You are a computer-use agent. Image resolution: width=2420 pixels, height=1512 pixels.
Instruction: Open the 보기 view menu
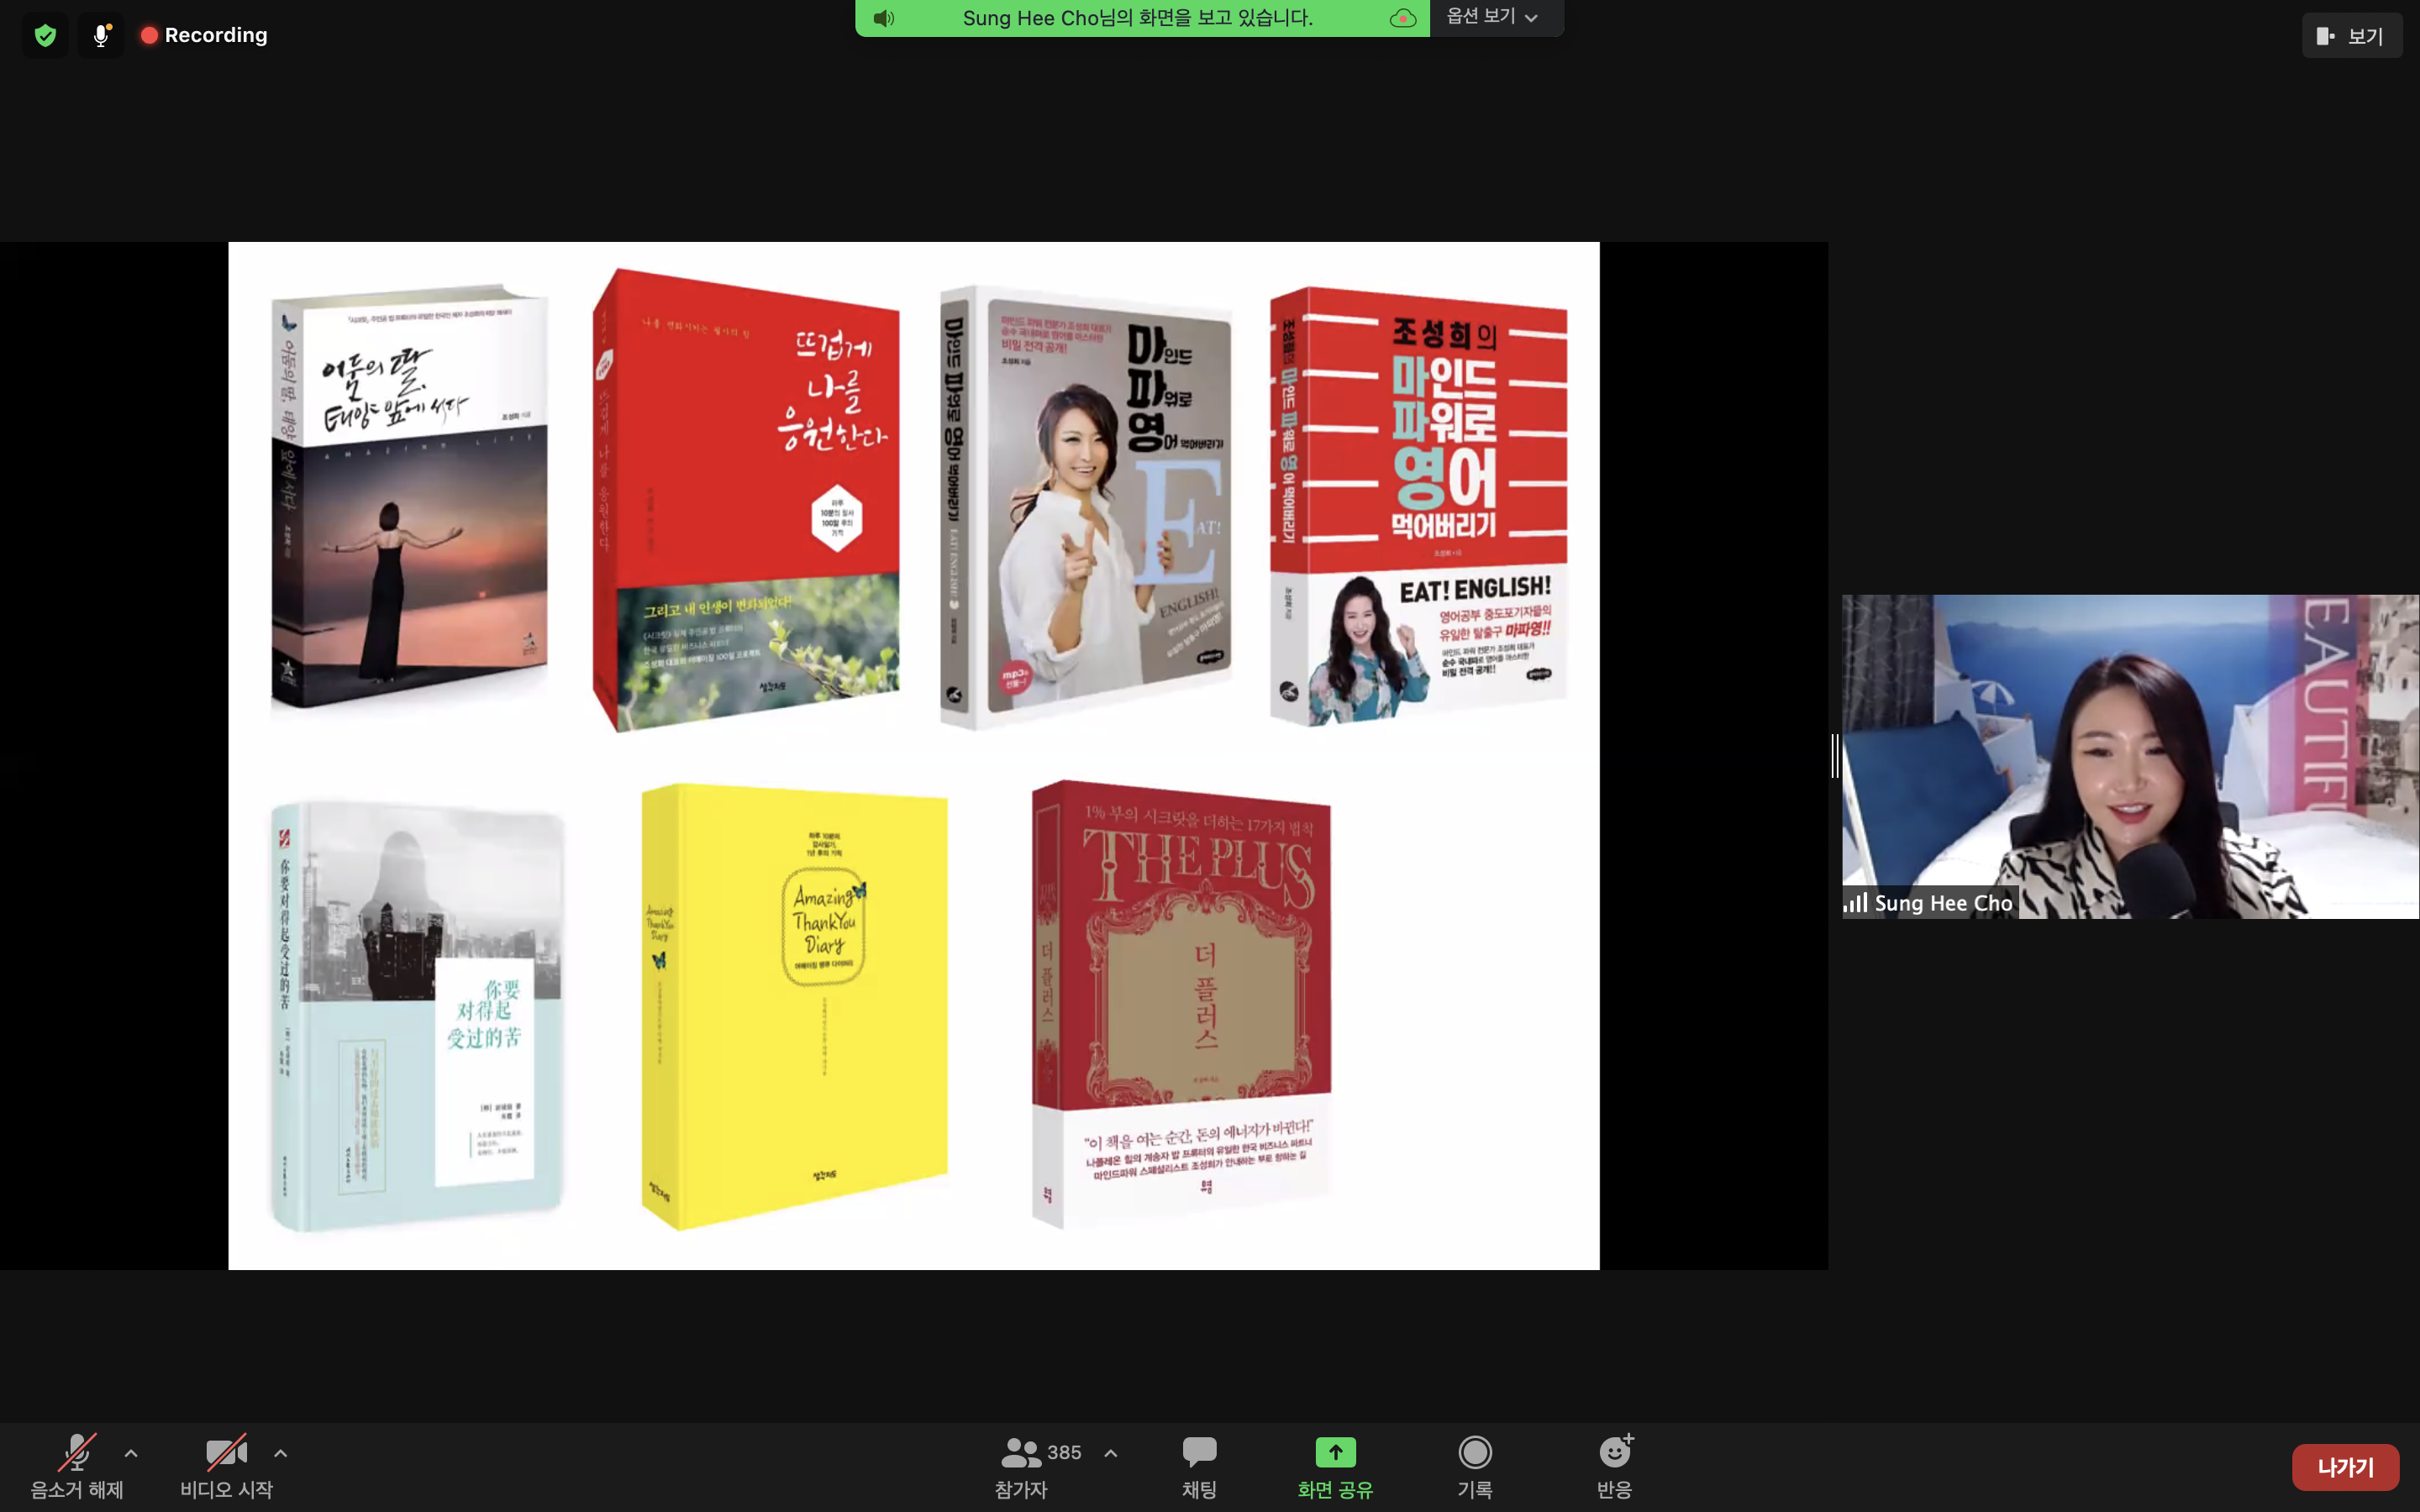tap(2351, 36)
